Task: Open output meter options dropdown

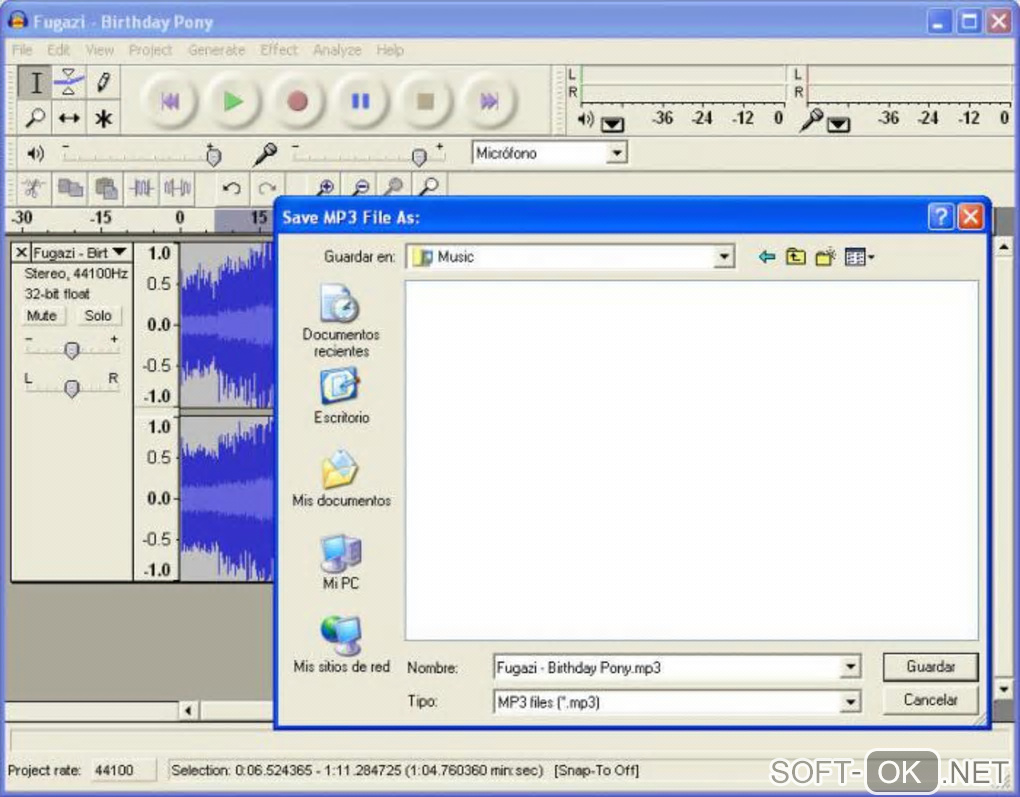Action: (612, 124)
